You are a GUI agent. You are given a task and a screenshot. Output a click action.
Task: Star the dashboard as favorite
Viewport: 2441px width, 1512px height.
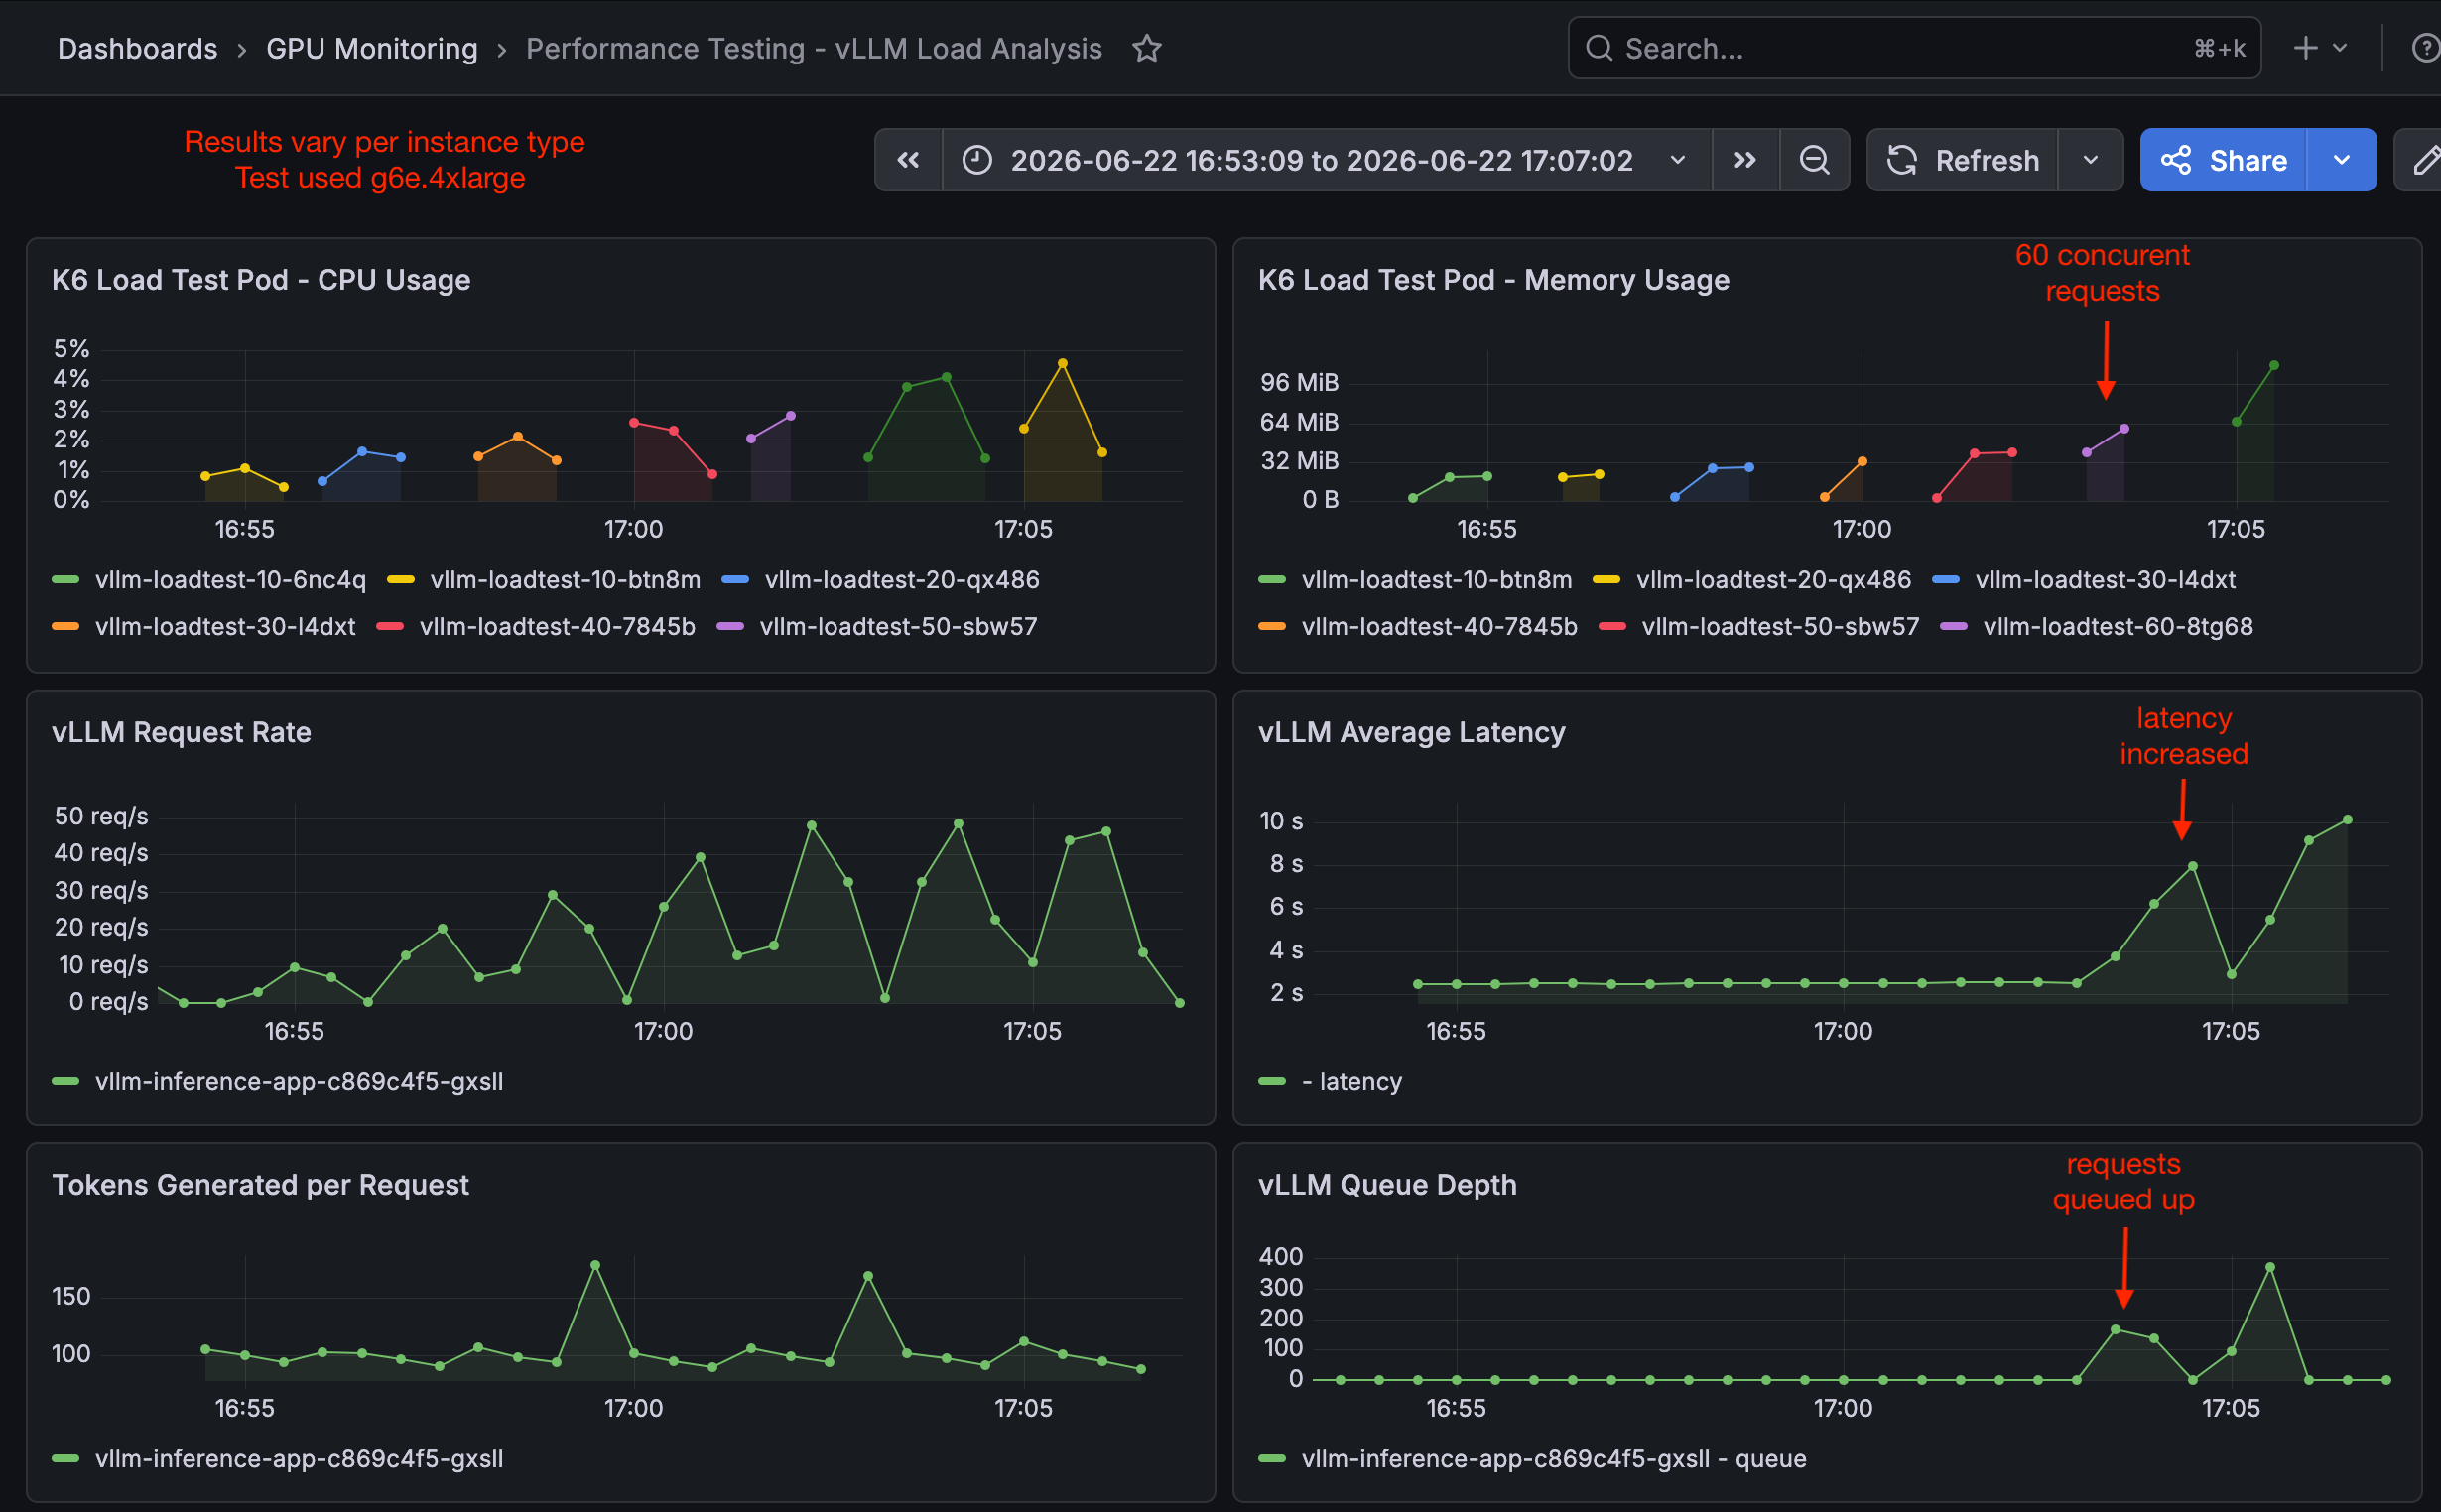coord(1146,48)
